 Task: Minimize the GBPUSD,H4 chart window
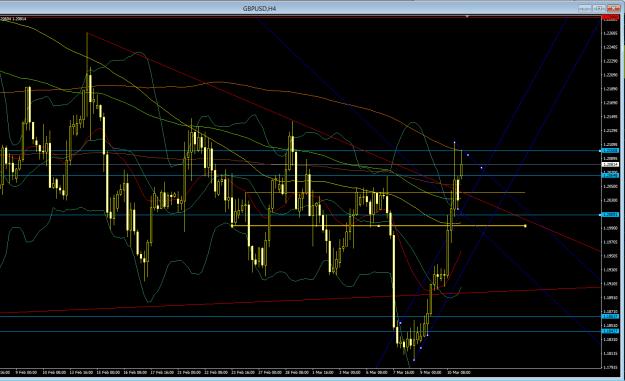coord(584,8)
